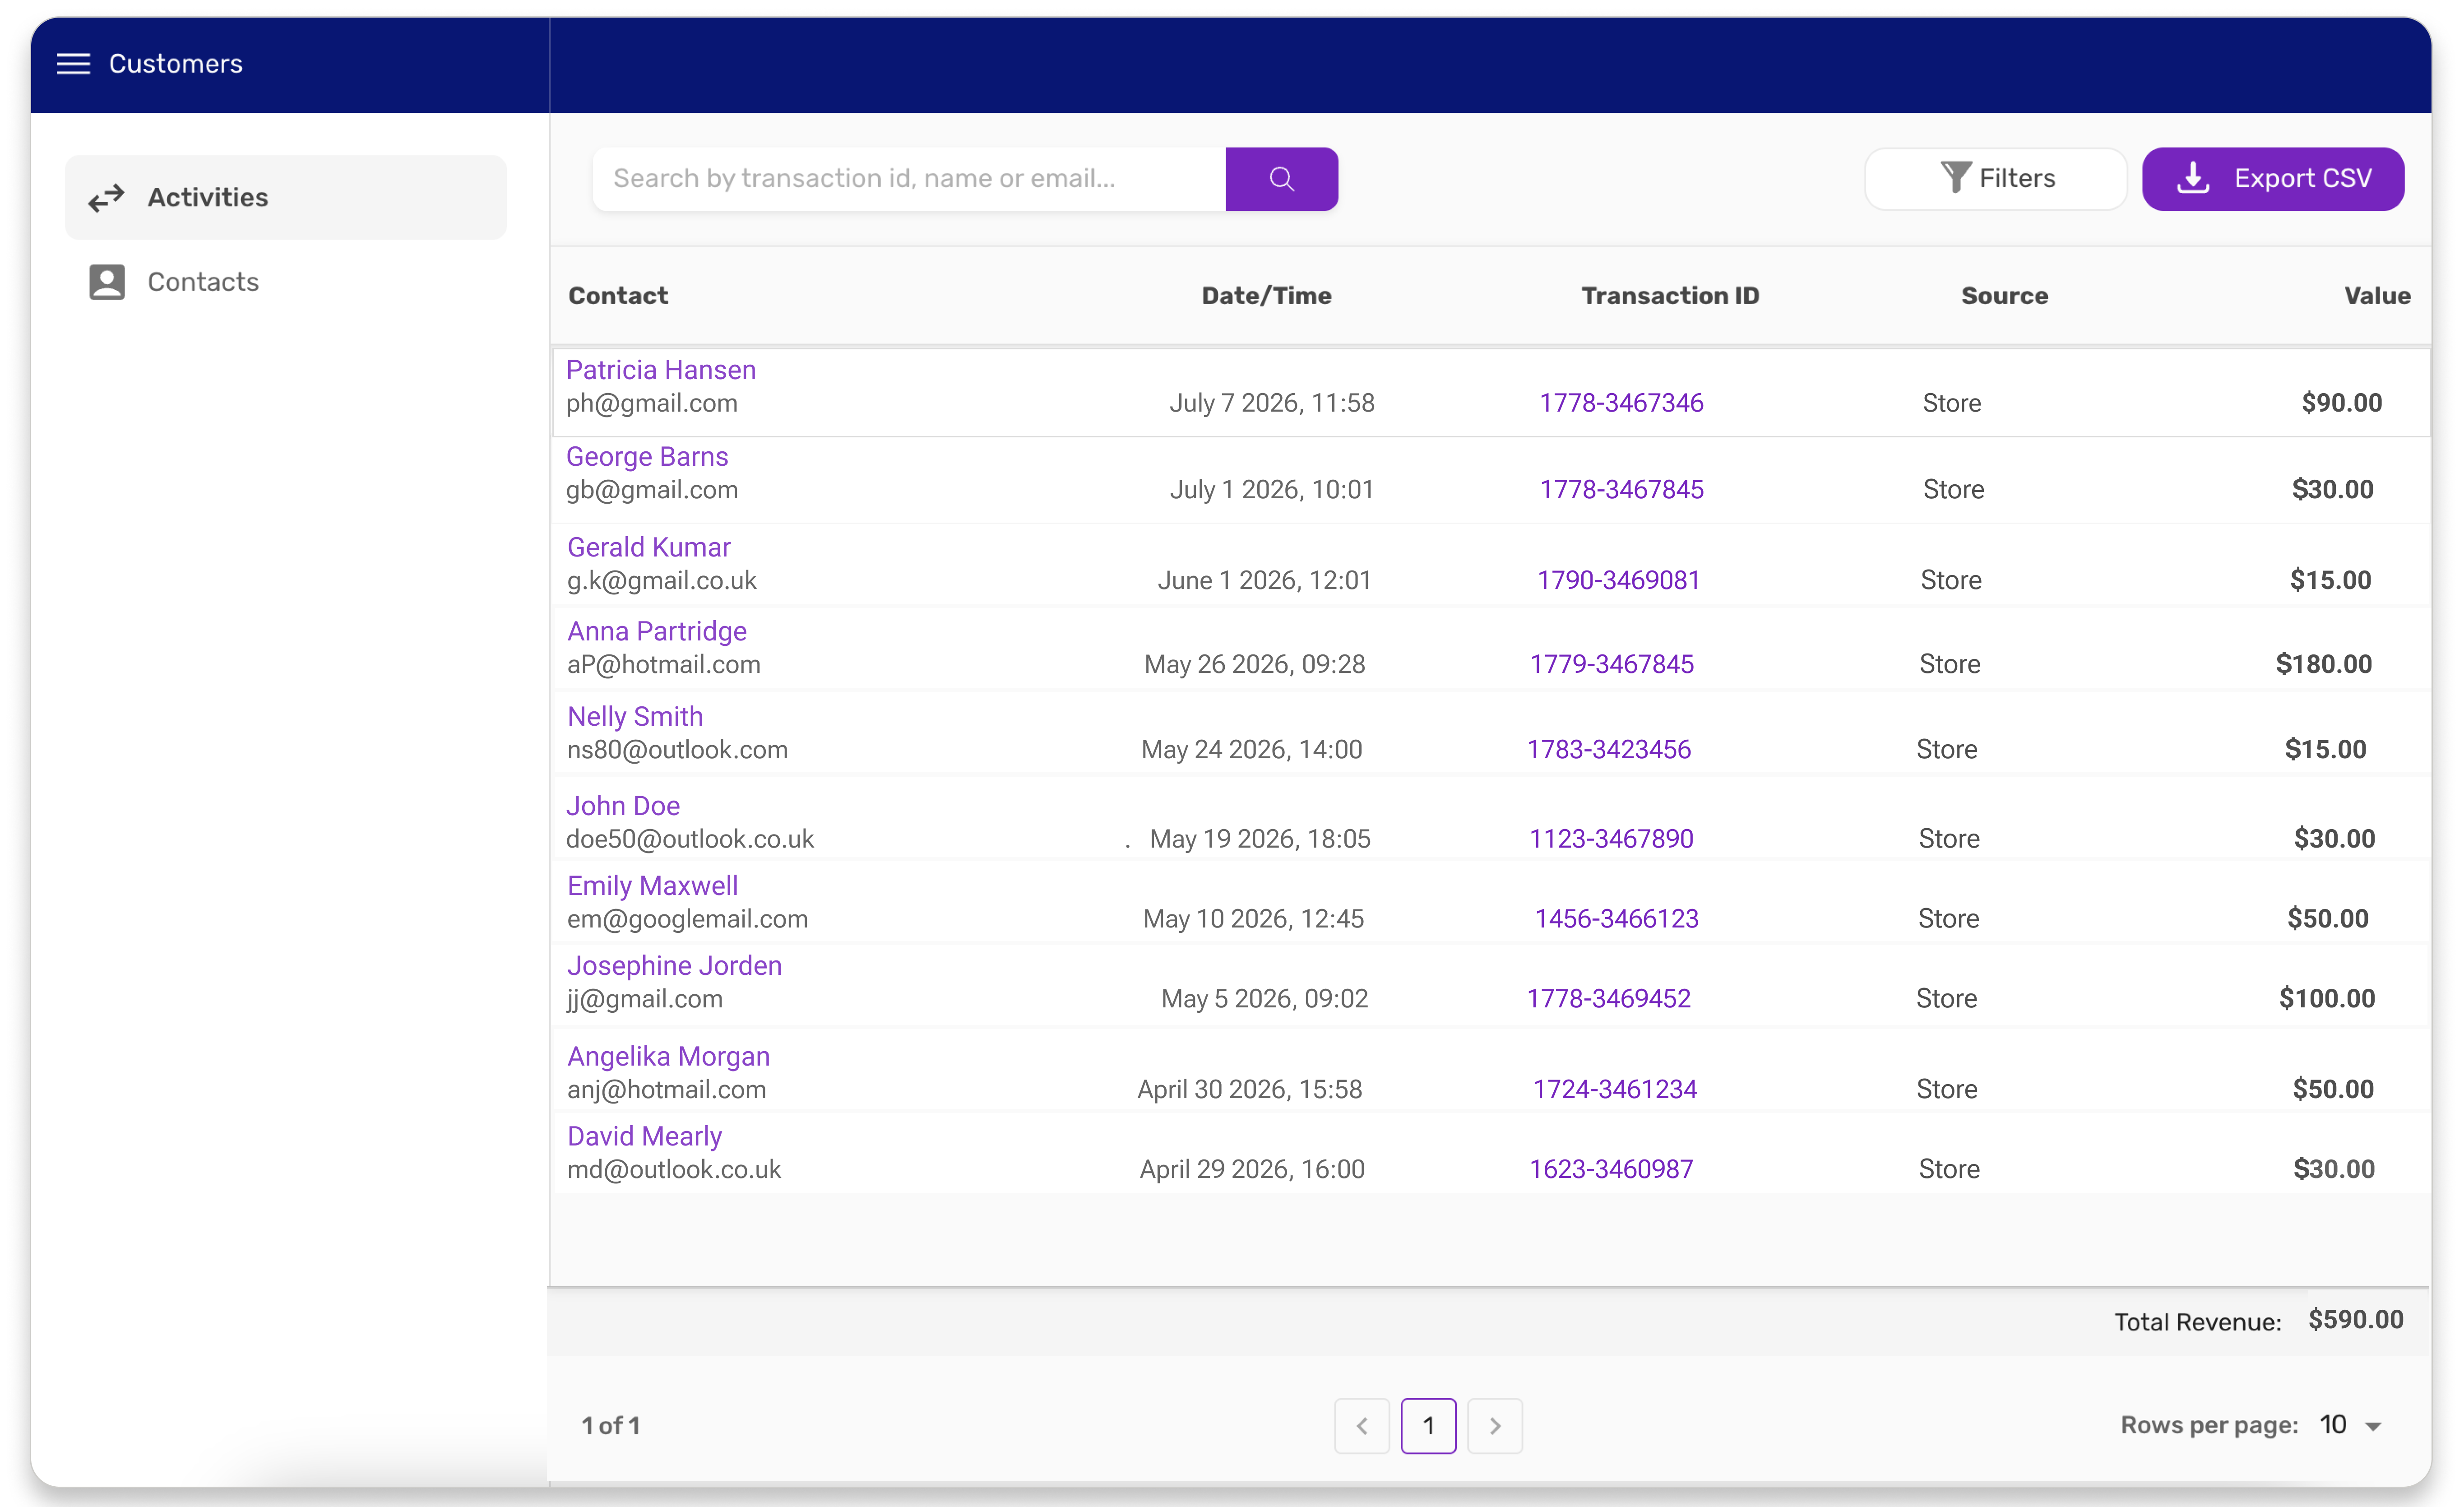The width and height of the screenshot is (2464, 1507).
Task: Click the Activities arrows icon
Action: [106, 198]
